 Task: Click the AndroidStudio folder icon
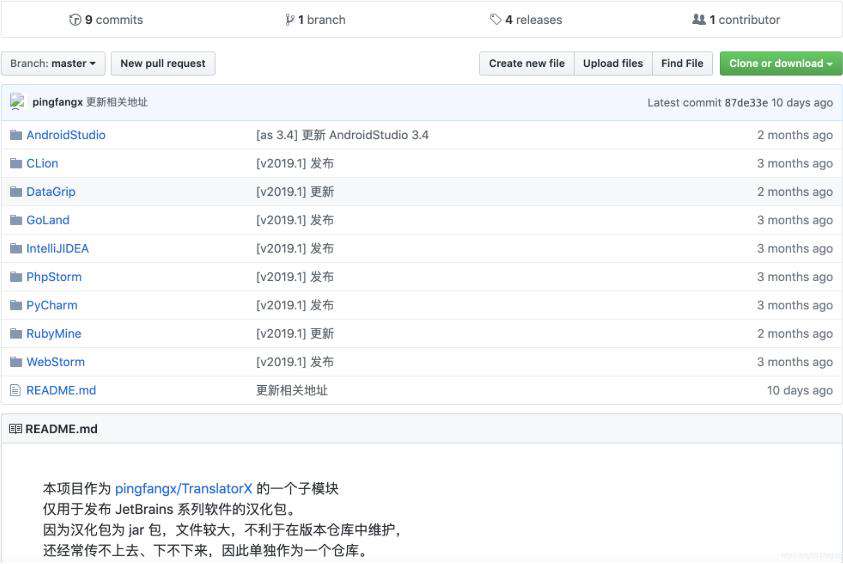[x=16, y=135]
